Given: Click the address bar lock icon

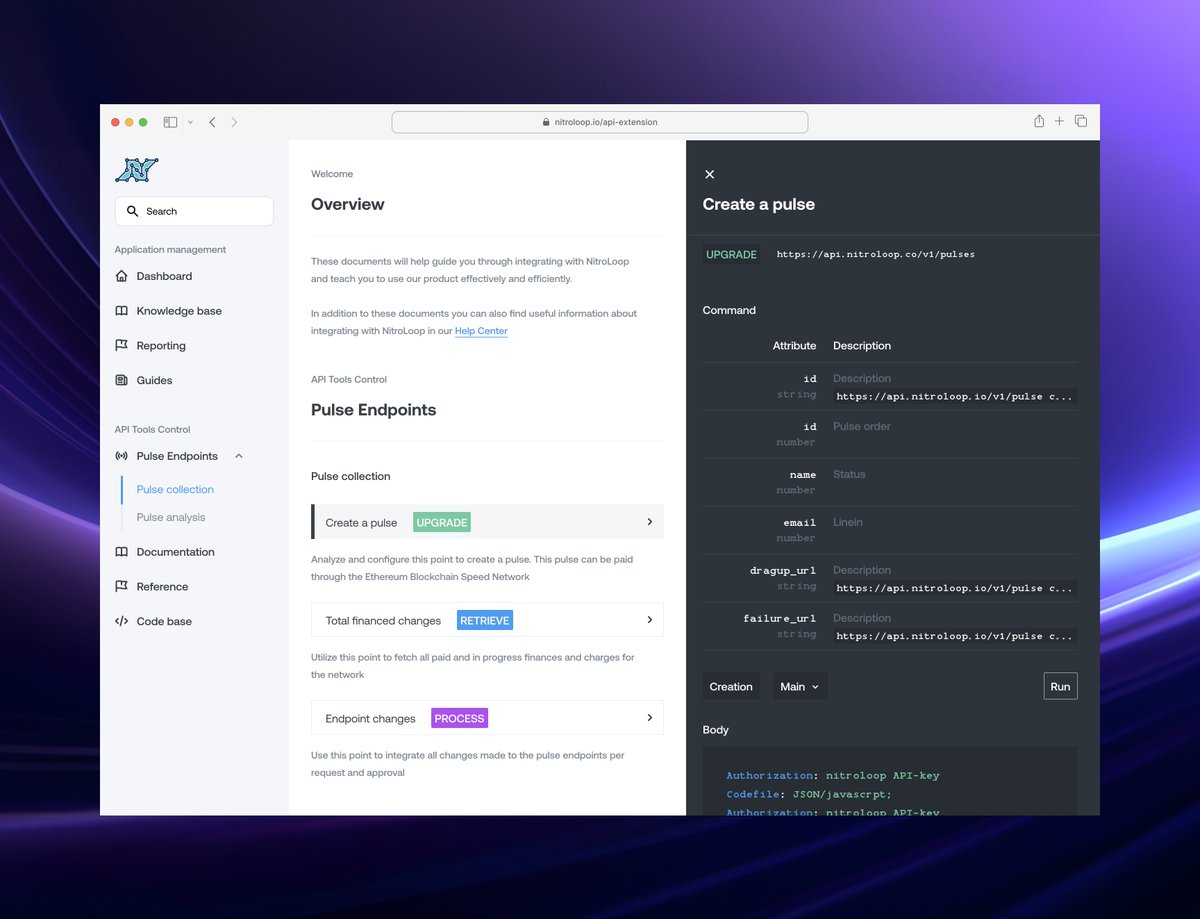Looking at the screenshot, I should [546, 122].
